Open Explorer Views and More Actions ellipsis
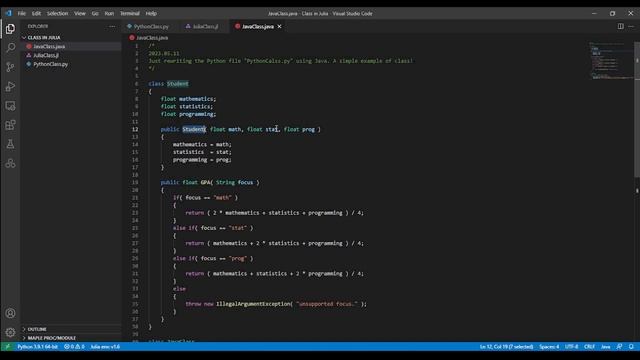The width and height of the screenshot is (640, 360). [112, 26]
